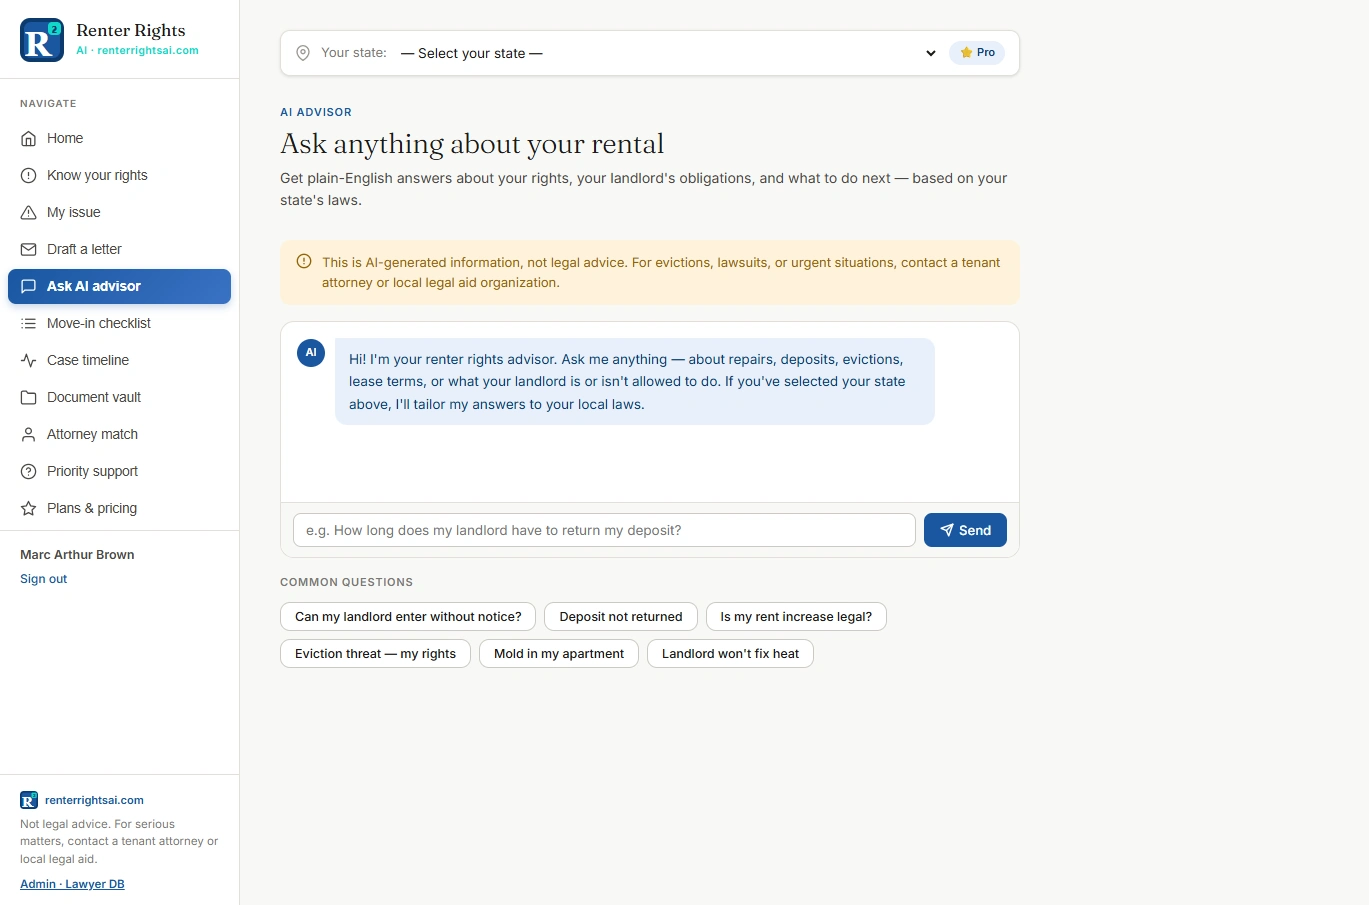Open the Select your state dropdown

pyautogui.click(x=667, y=53)
